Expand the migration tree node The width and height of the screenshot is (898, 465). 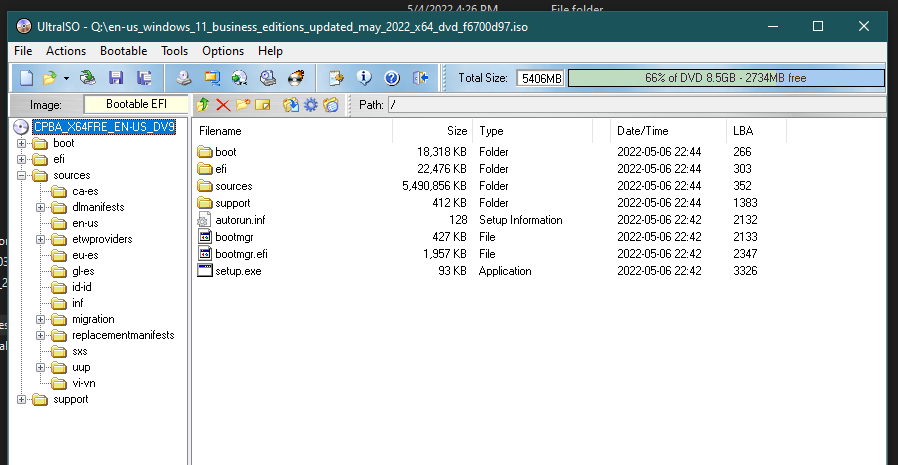(x=40, y=320)
